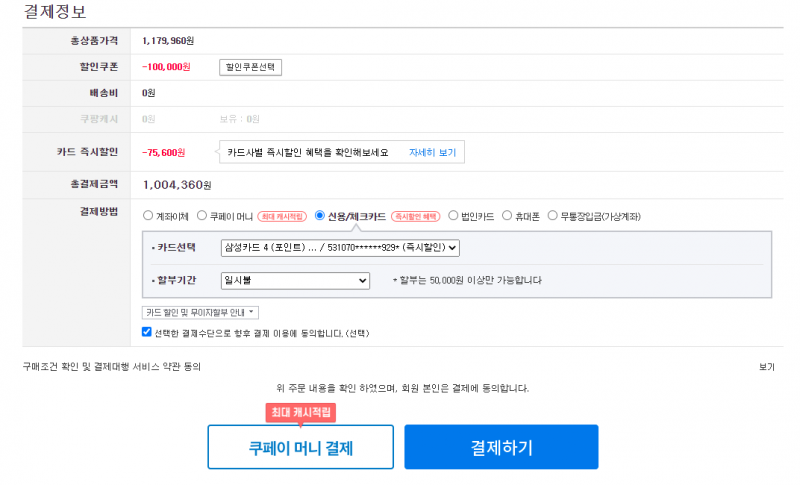Image resolution: width=800 pixels, height=485 pixels.
Task: Click the 카드사별 즉시할인 혜택 info box
Action: click(342, 152)
